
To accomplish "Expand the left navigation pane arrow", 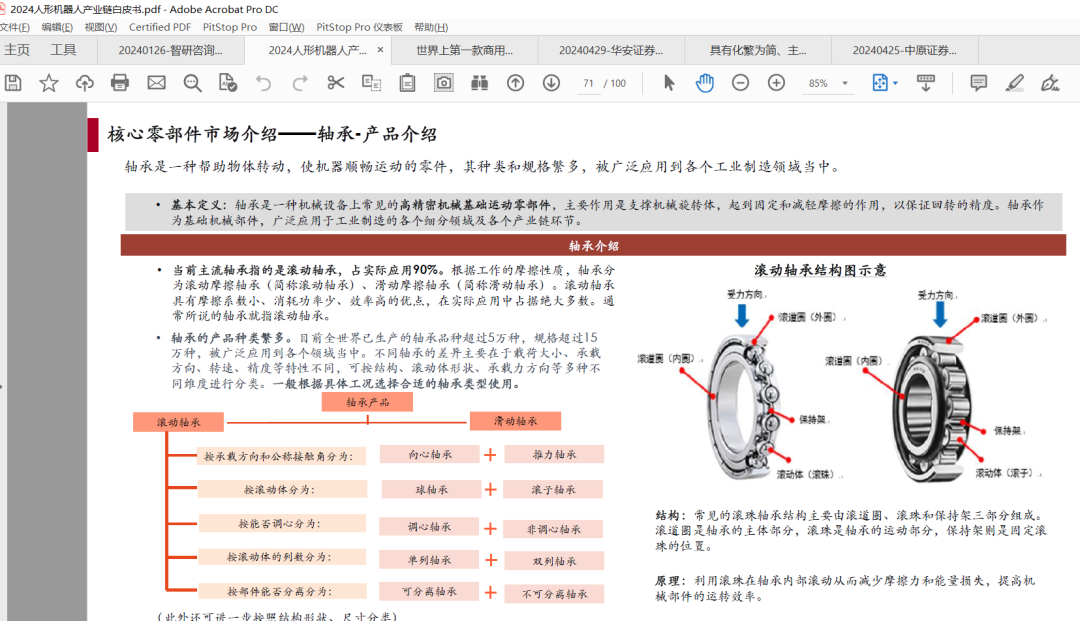I will pos(2,386).
